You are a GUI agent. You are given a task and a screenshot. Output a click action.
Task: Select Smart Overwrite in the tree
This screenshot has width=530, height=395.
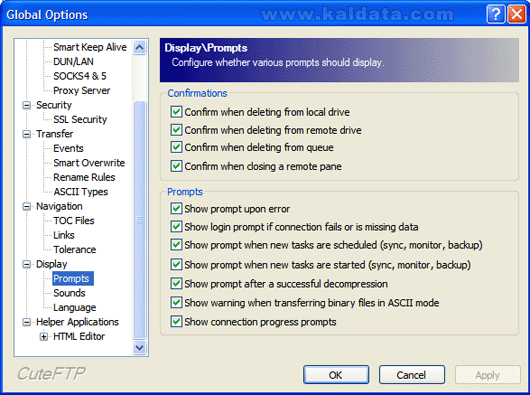pyautogui.click(x=89, y=163)
